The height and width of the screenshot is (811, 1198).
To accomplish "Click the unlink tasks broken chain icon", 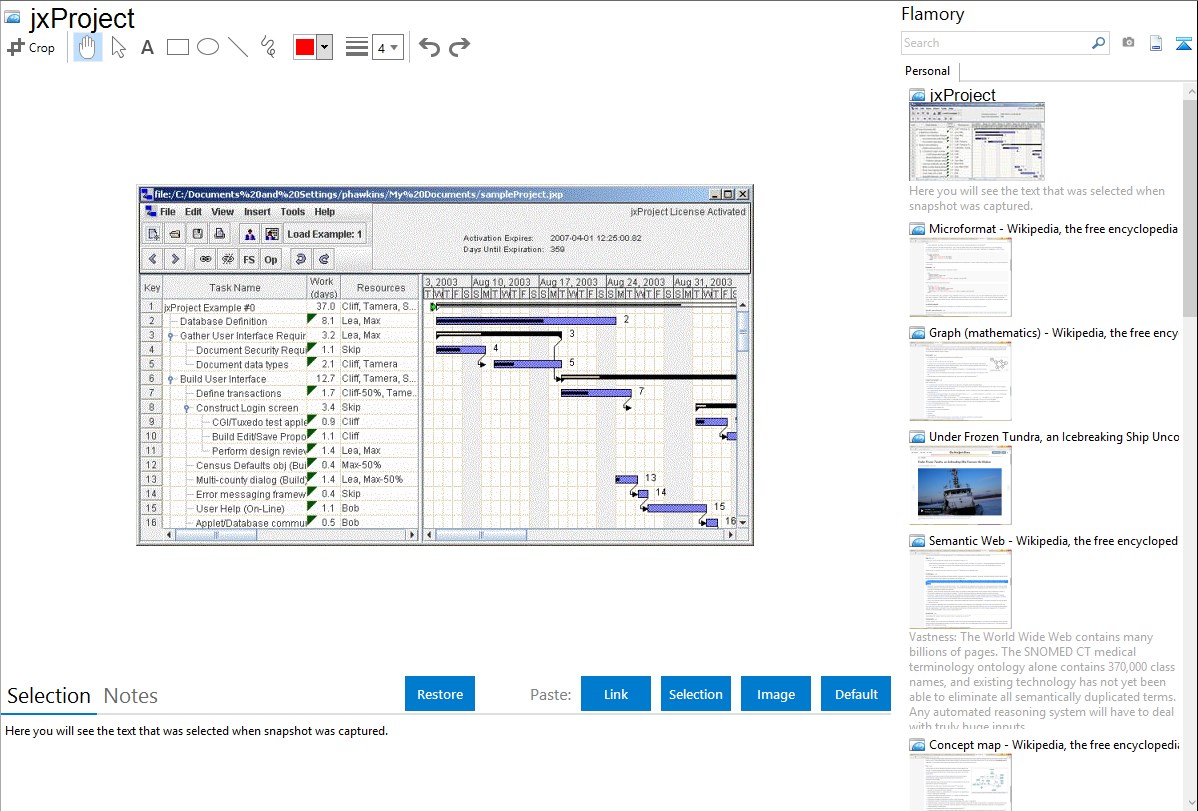I will point(227,259).
